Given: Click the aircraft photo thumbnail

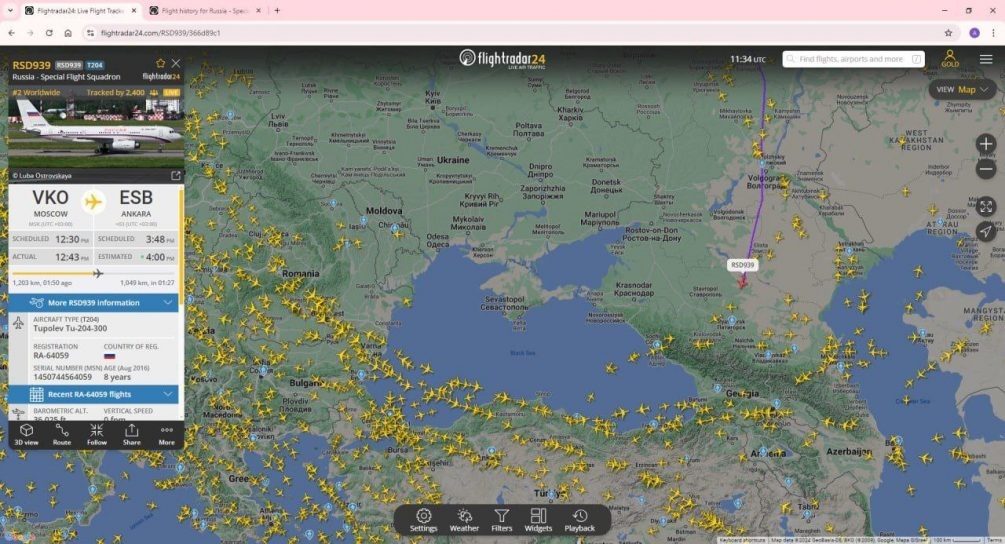Looking at the screenshot, I should [96, 133].
